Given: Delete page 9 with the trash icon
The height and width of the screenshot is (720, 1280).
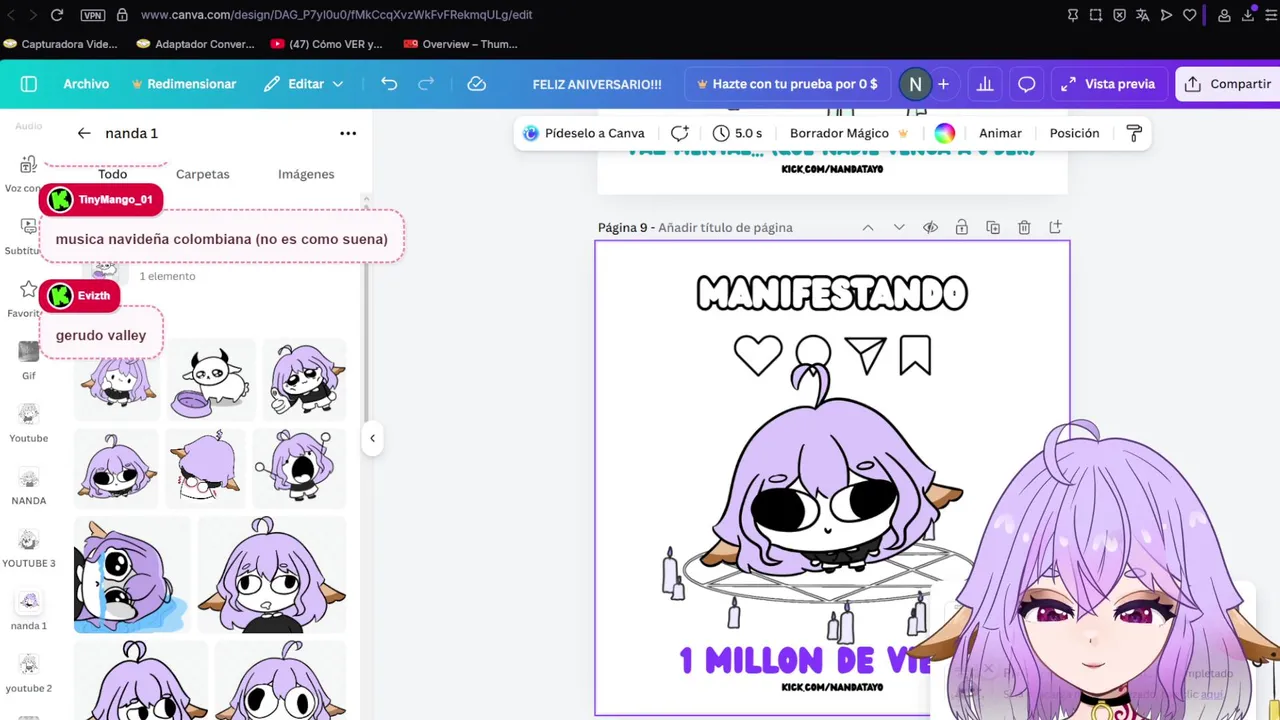Looking at the screenshot, I should coord(1024,228).
